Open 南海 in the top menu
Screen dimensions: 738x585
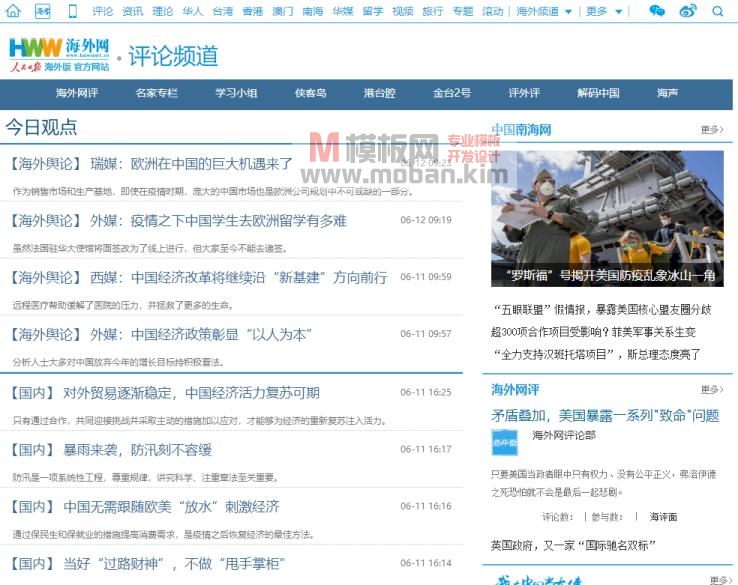pyautogui.click(x=313, y=11)
